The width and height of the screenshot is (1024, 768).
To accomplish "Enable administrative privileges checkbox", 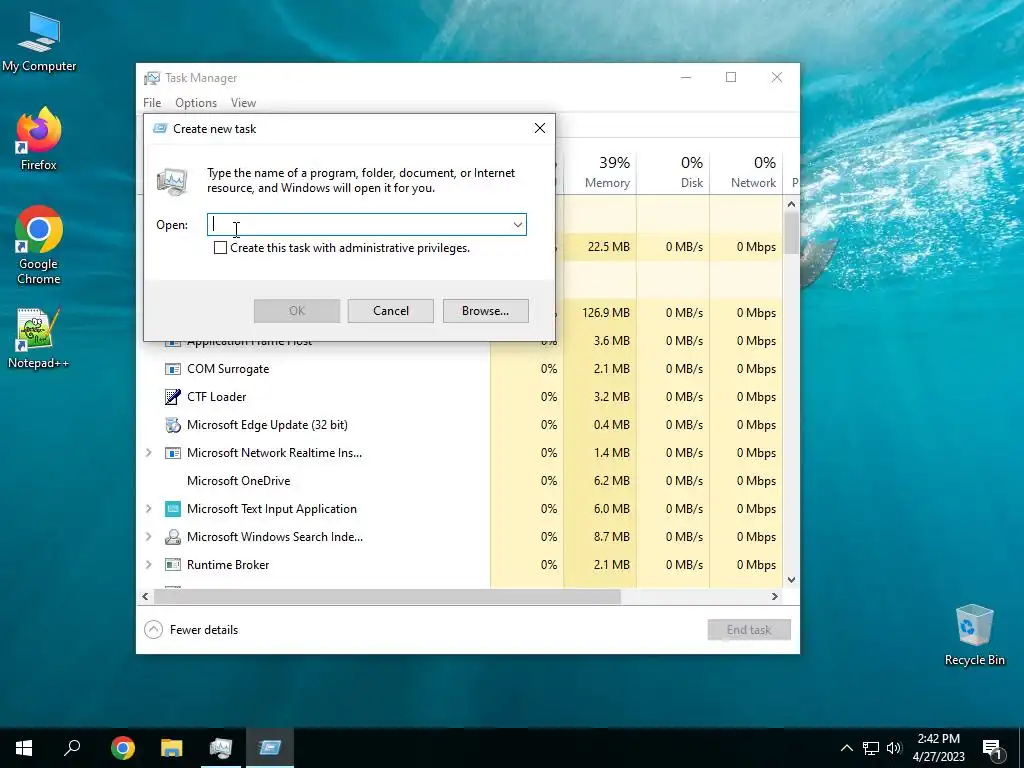I will 221,248.
